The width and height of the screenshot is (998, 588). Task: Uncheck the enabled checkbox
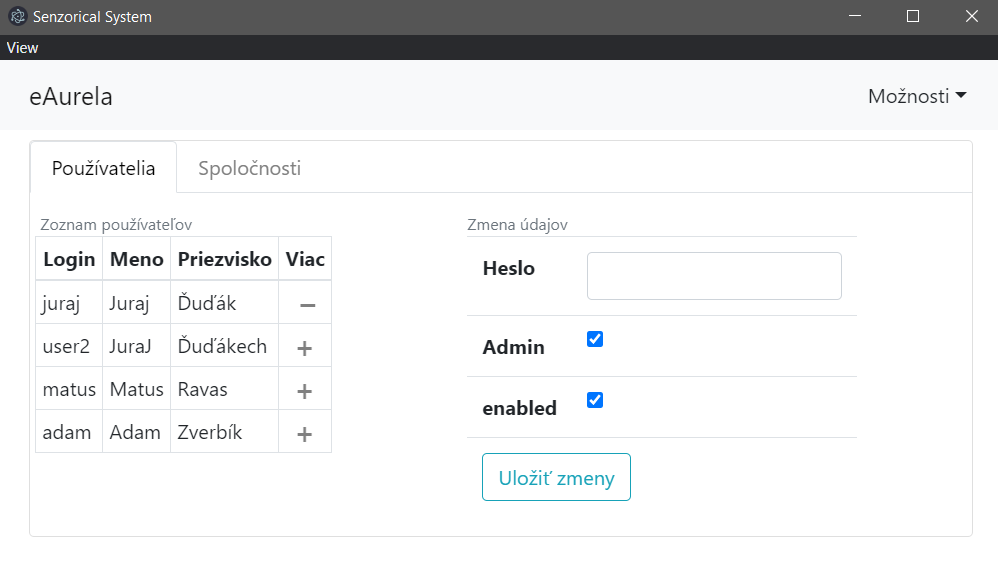coord(595,400)
